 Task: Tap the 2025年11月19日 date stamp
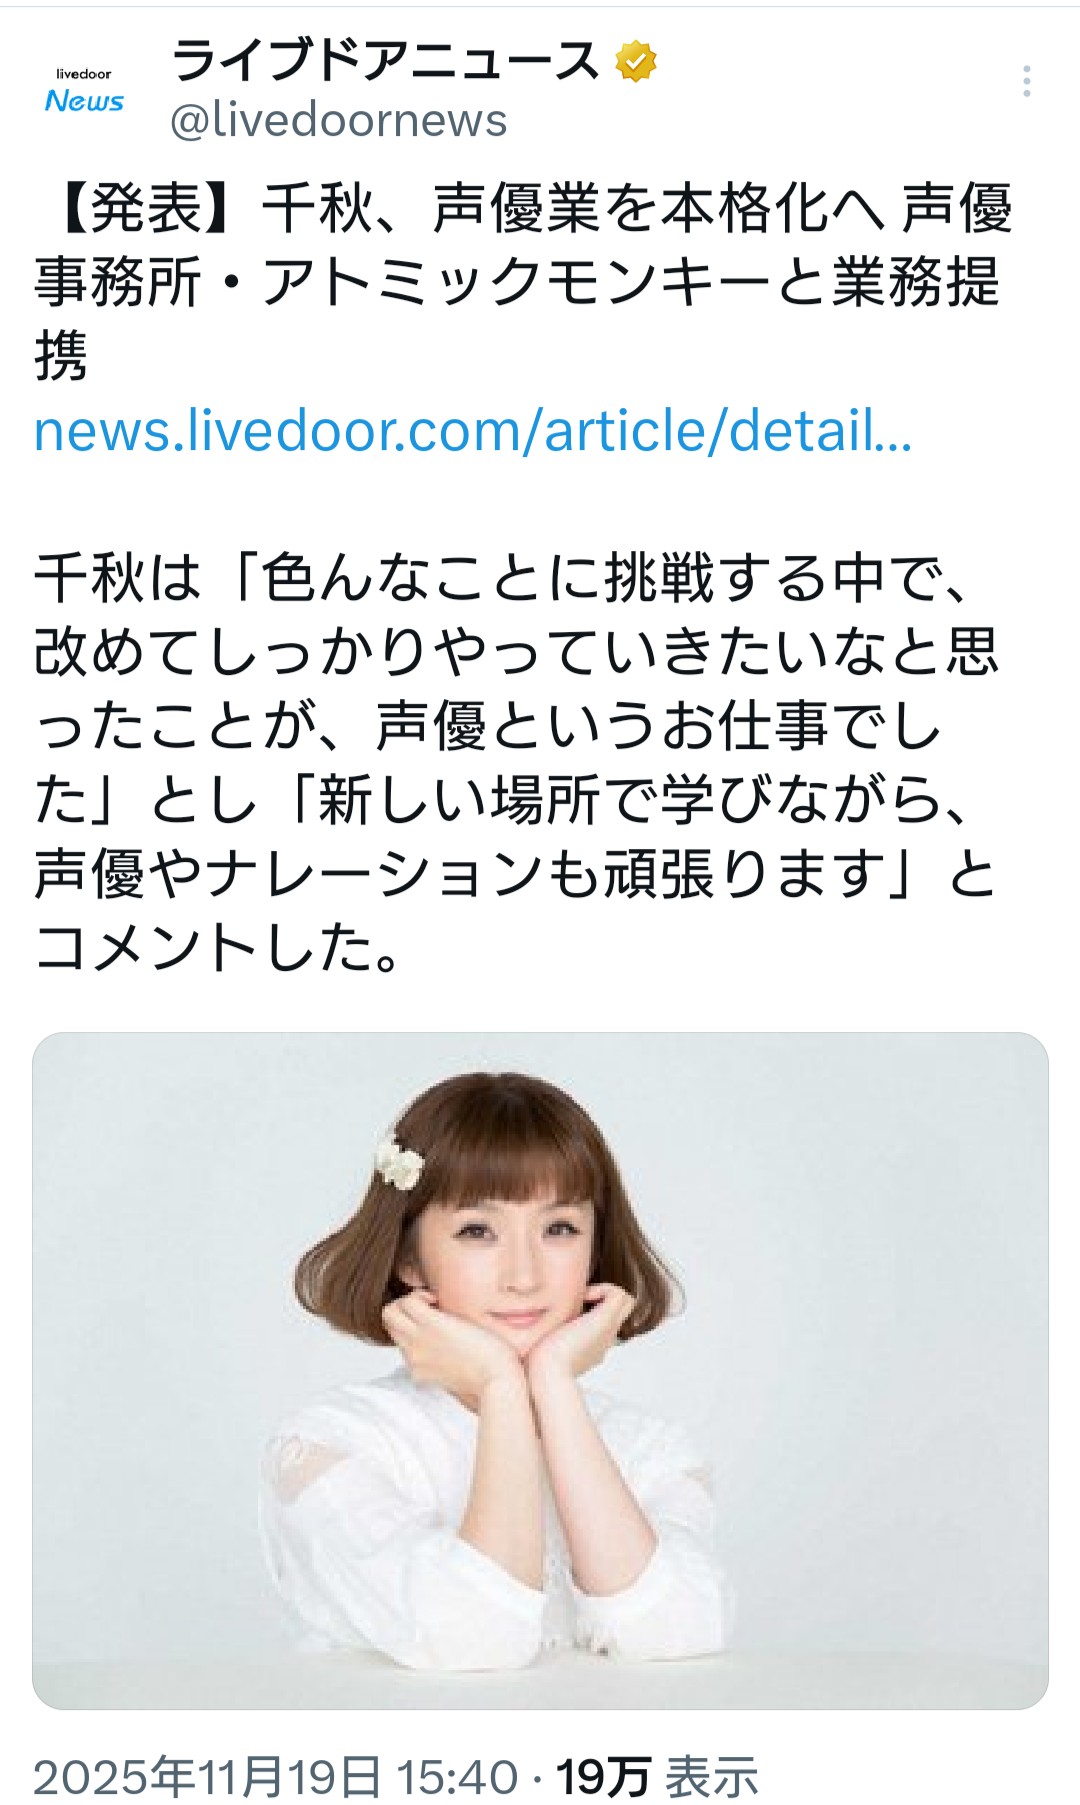tap(208, 1777)
